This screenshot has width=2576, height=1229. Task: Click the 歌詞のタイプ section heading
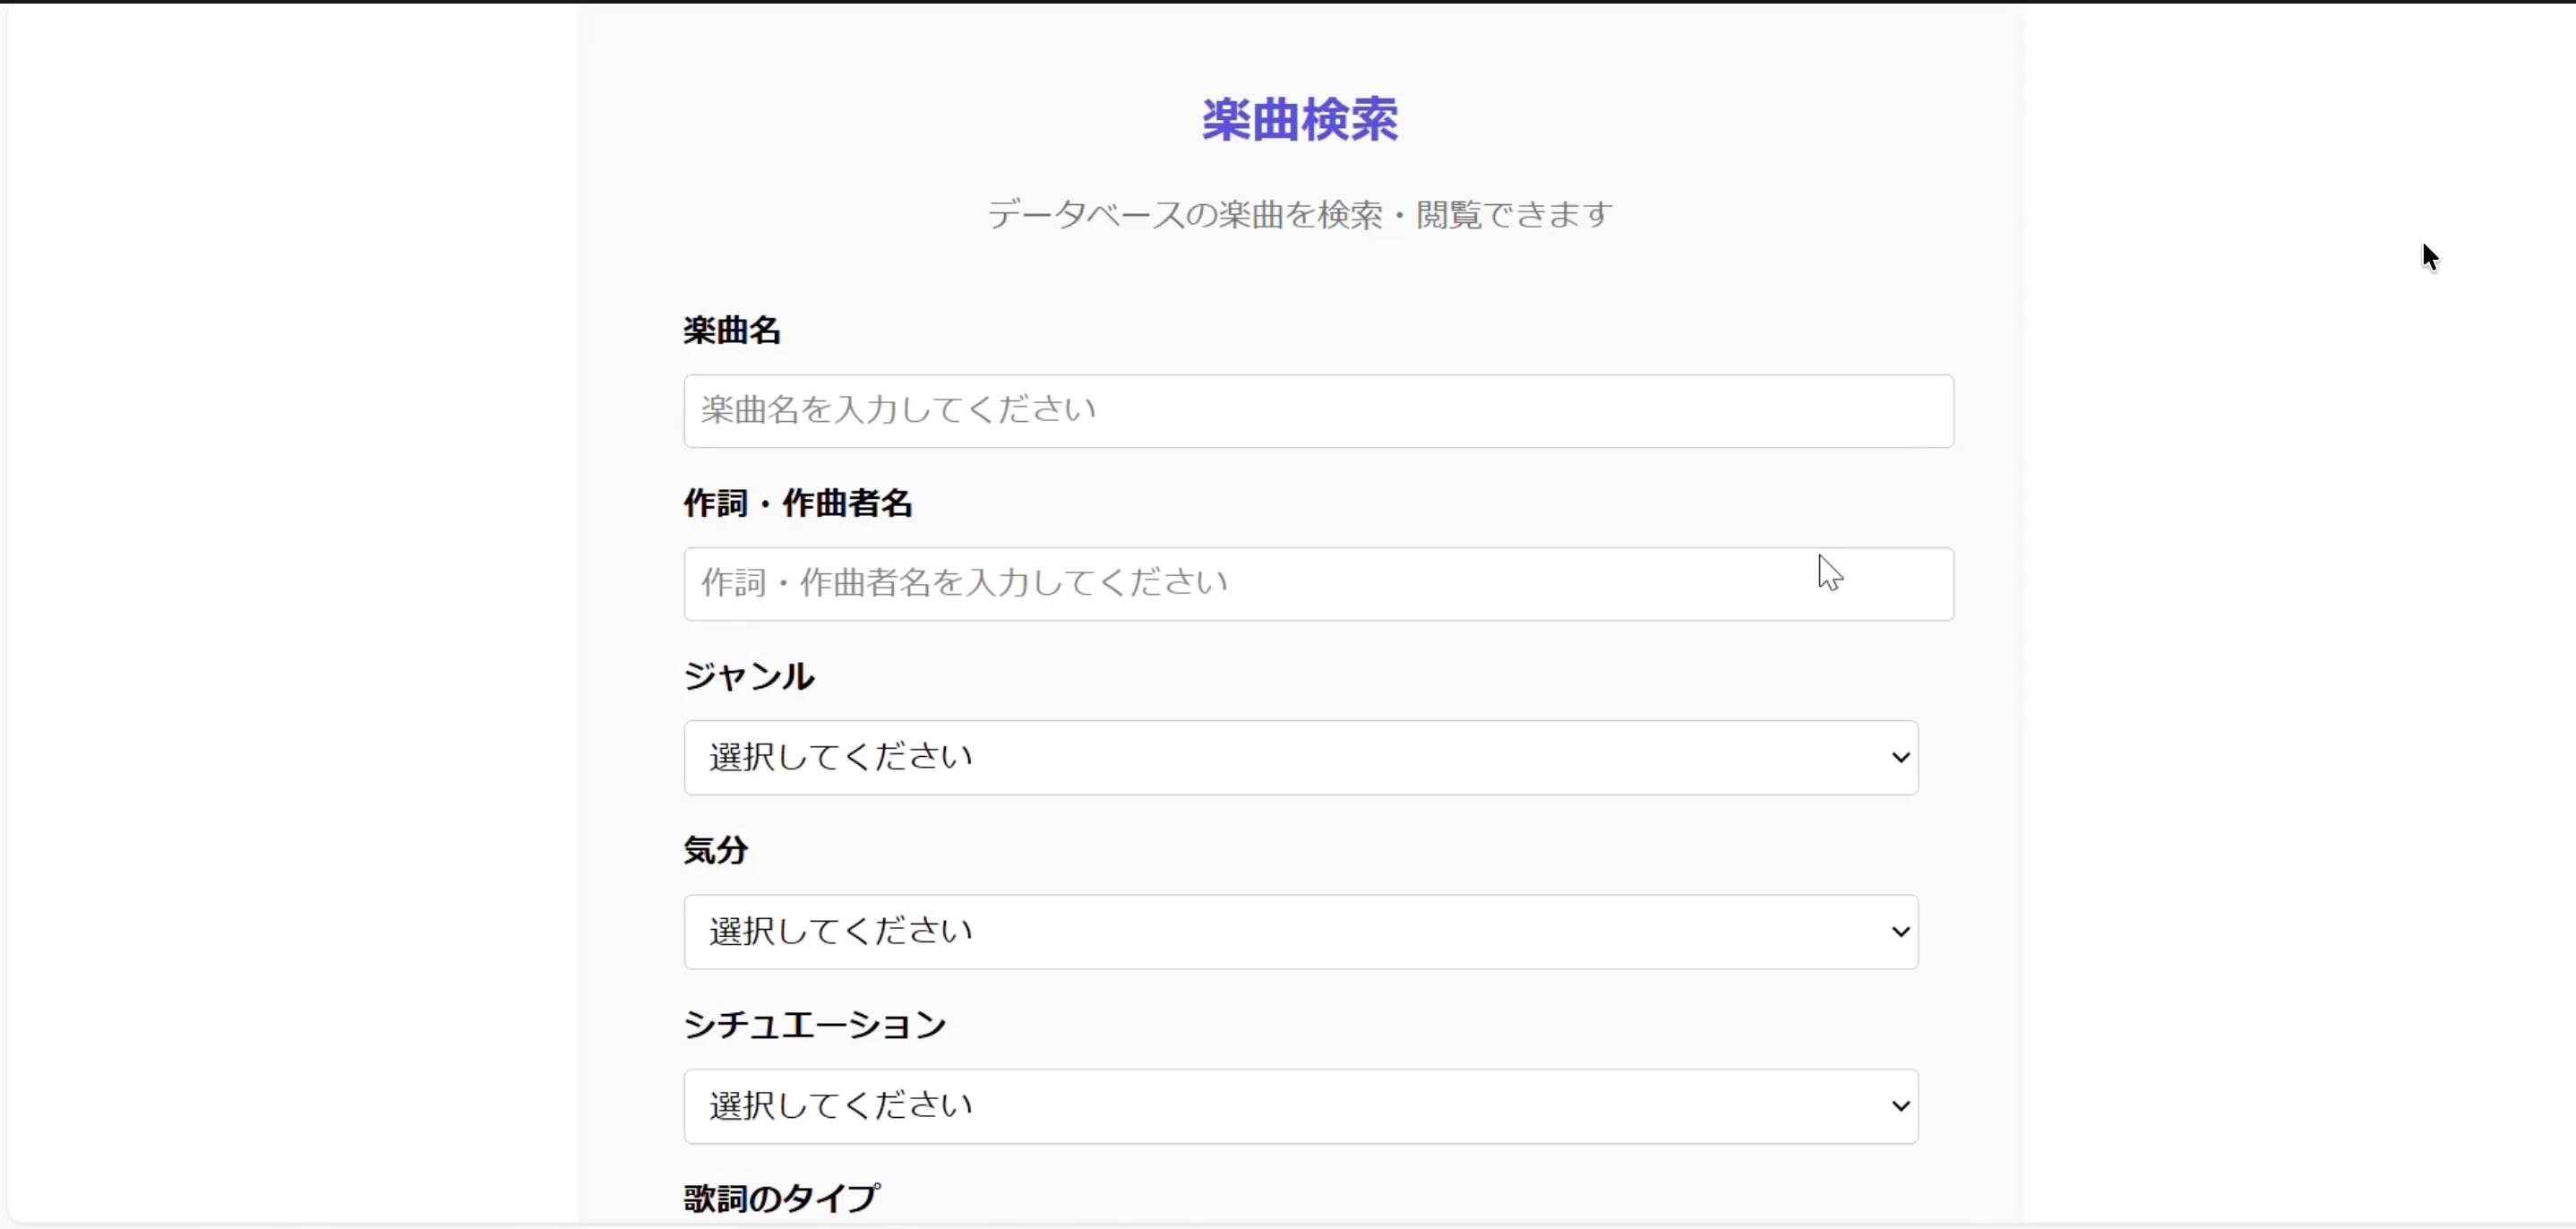tap(780, 1197)
